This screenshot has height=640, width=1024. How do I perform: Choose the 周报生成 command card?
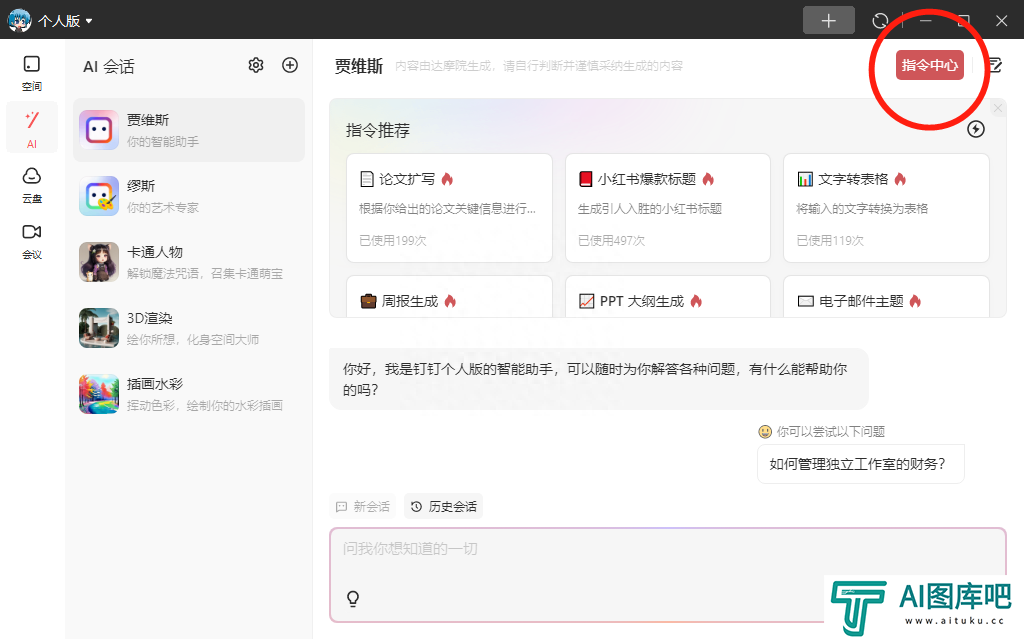click(x=449, y=297)
